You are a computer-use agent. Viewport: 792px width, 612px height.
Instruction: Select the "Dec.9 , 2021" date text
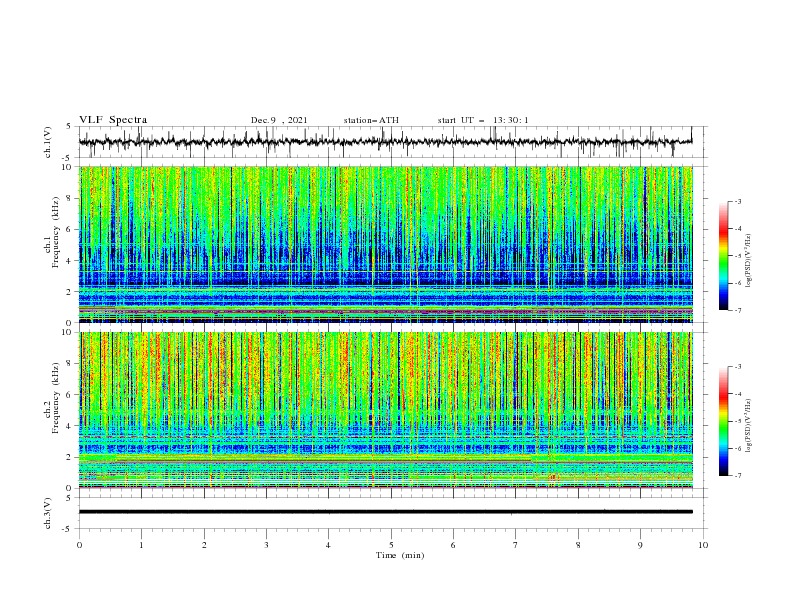[279, 120]
